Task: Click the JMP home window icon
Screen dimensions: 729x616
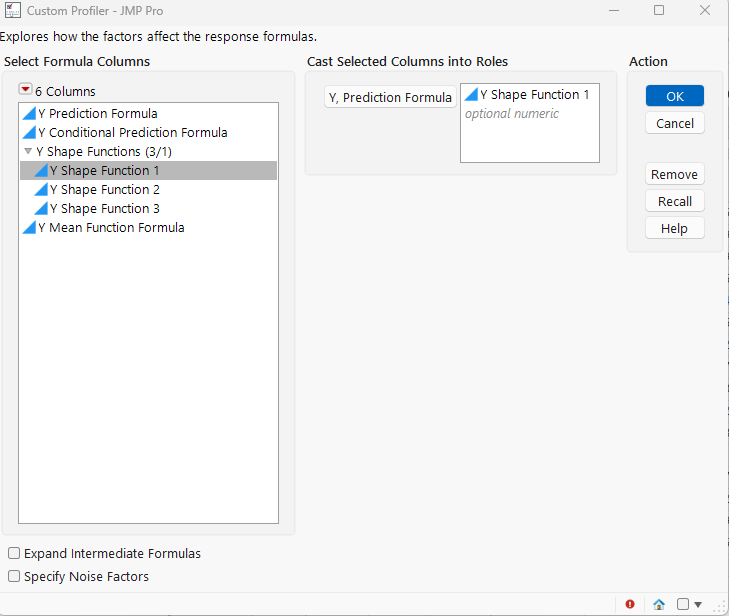Action: [x=659, y=604]
